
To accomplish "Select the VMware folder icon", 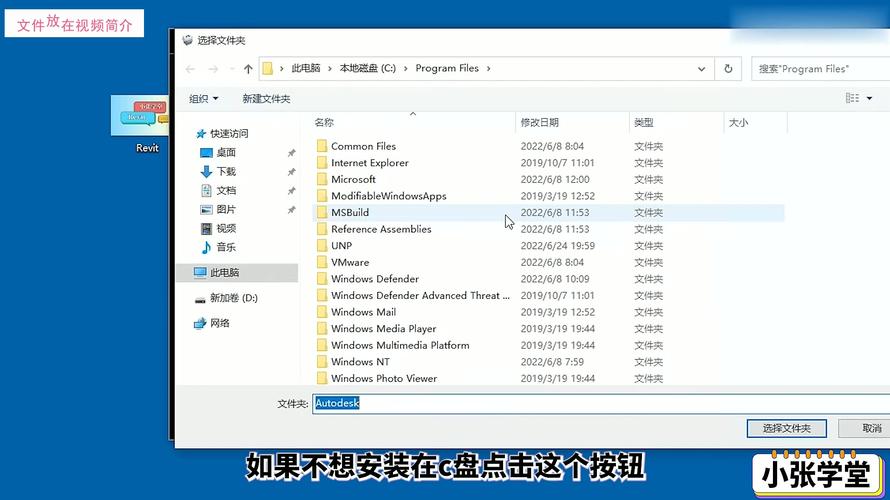I will [x=322, y=262].
